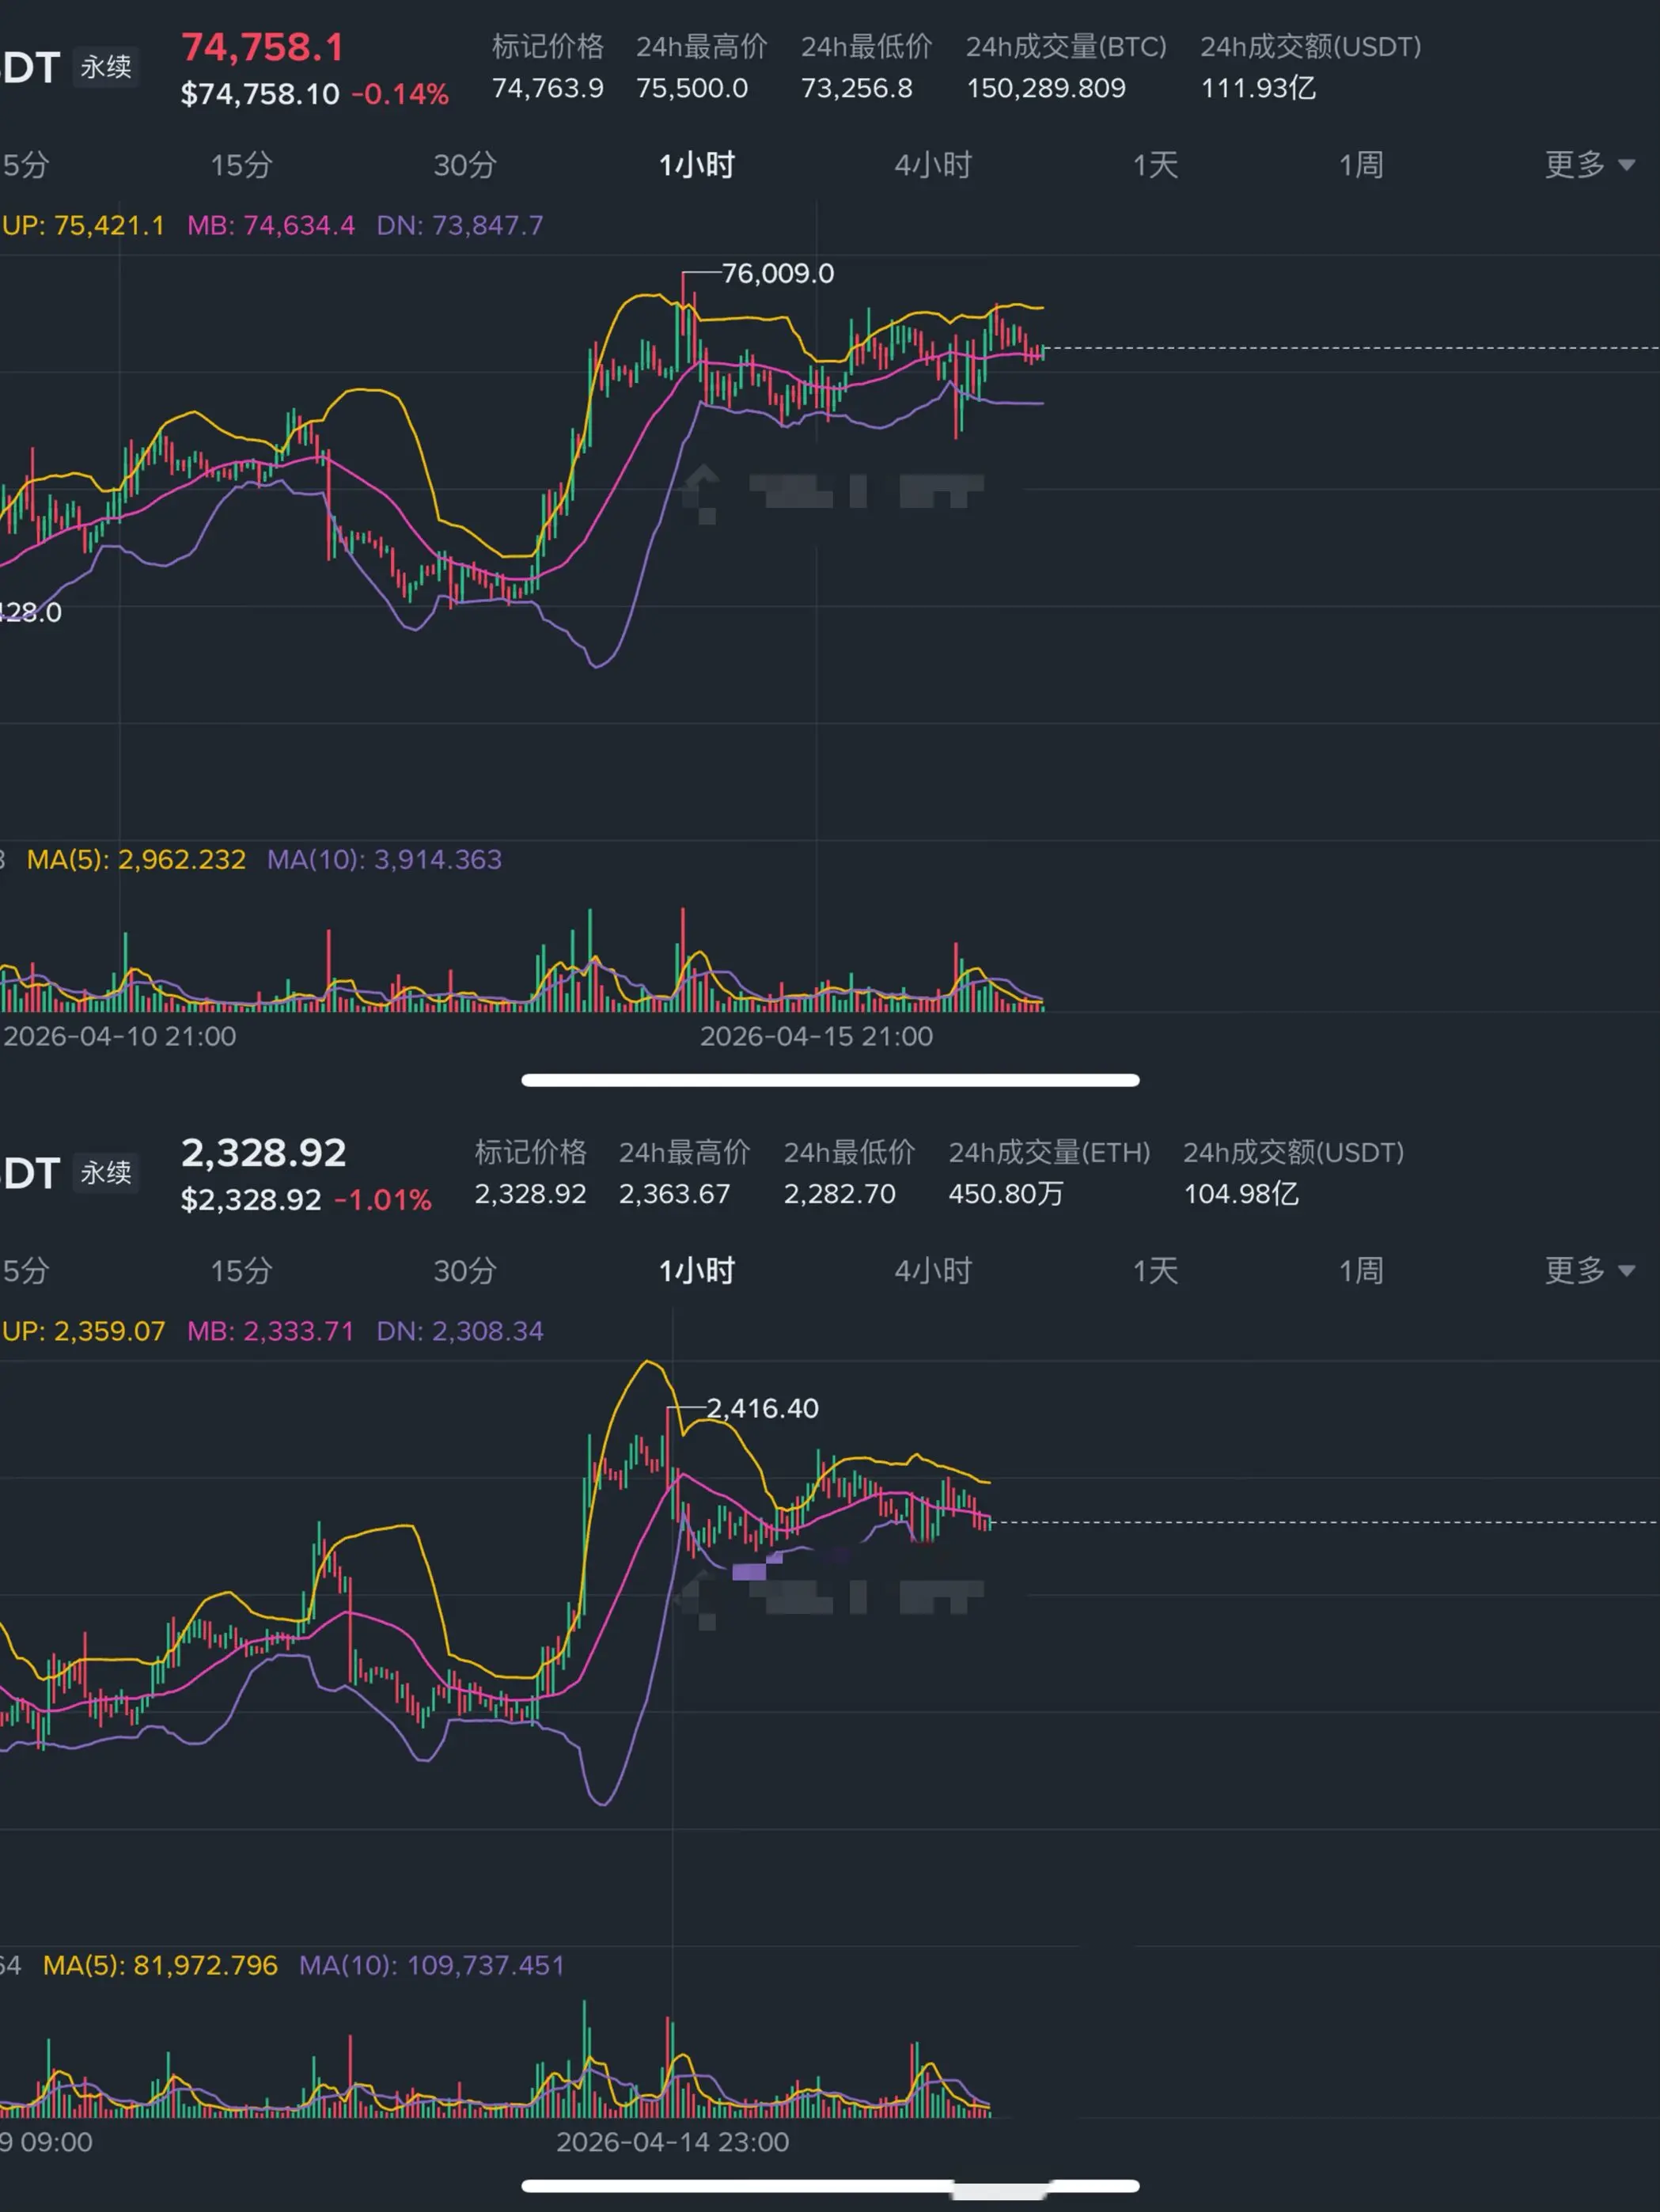Click BTC volume MA(5) 2,962.232 label
Viewport: 1660px width, 2212px height.
pos(136,859)
